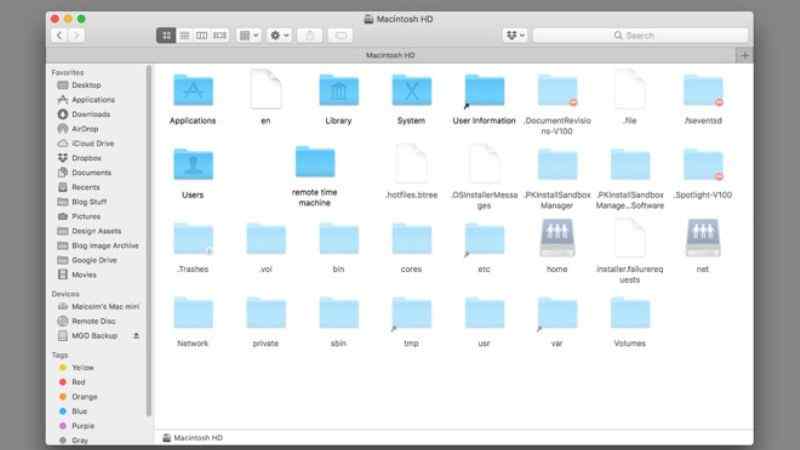Switch to column view

coord(202,35)
